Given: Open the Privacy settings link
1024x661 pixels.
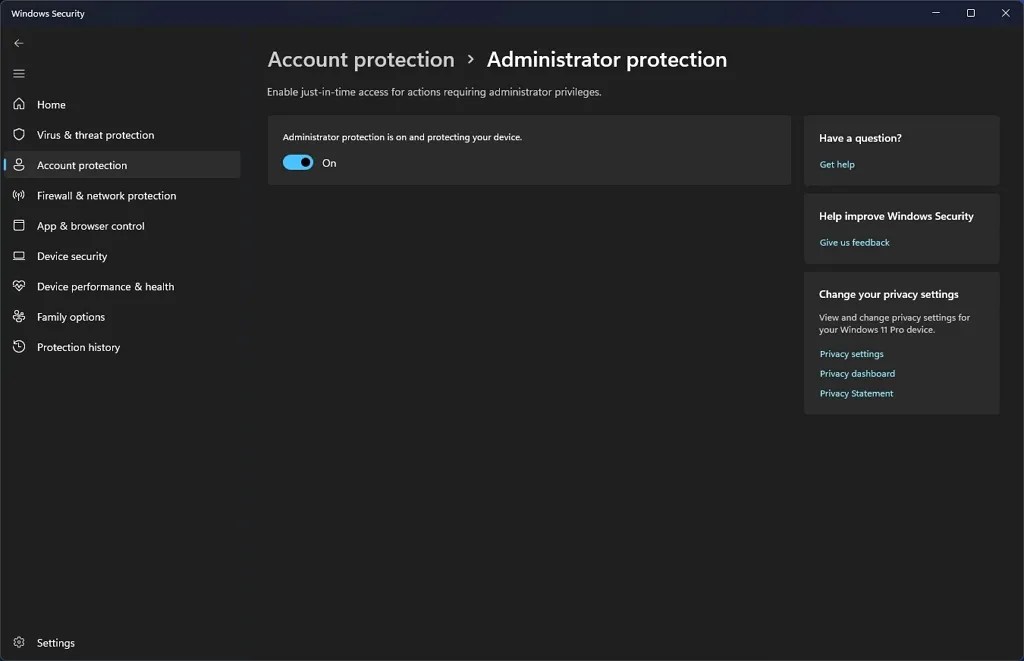Looking at the screenshot, I should click(851, 354).
